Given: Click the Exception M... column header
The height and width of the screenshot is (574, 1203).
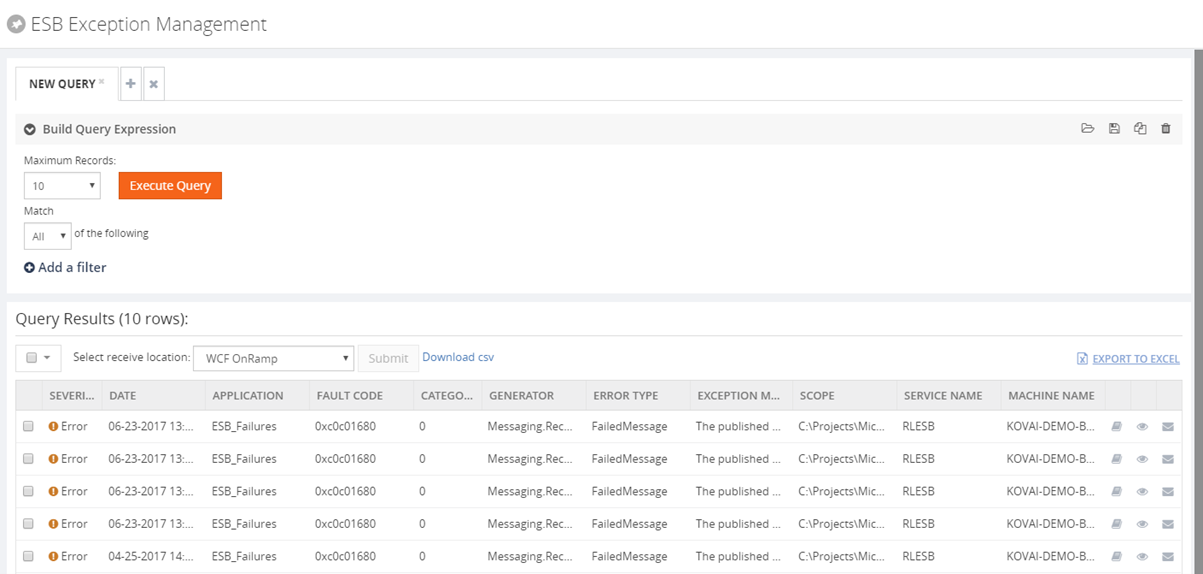Looking at the screenshot, I should [x=741, y=396].
